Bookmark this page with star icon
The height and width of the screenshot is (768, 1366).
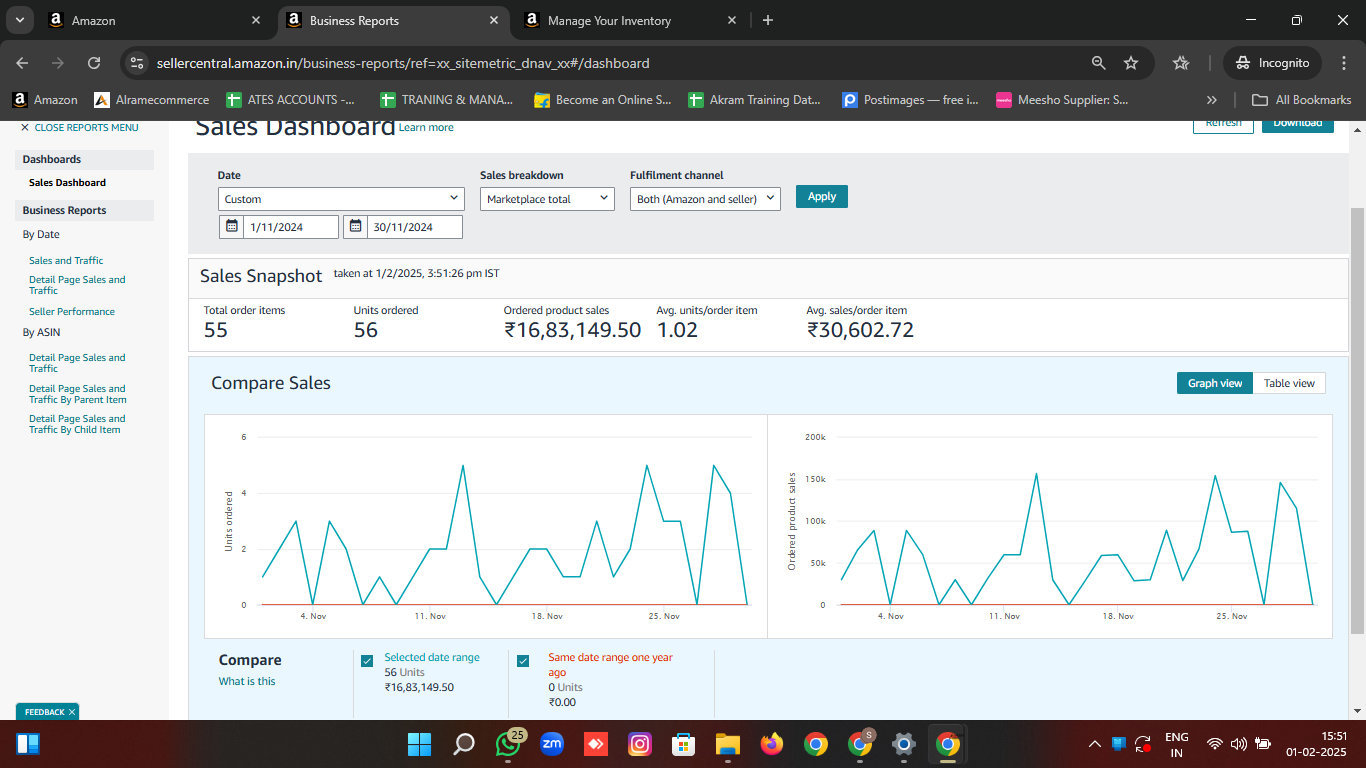point(1131,63)
